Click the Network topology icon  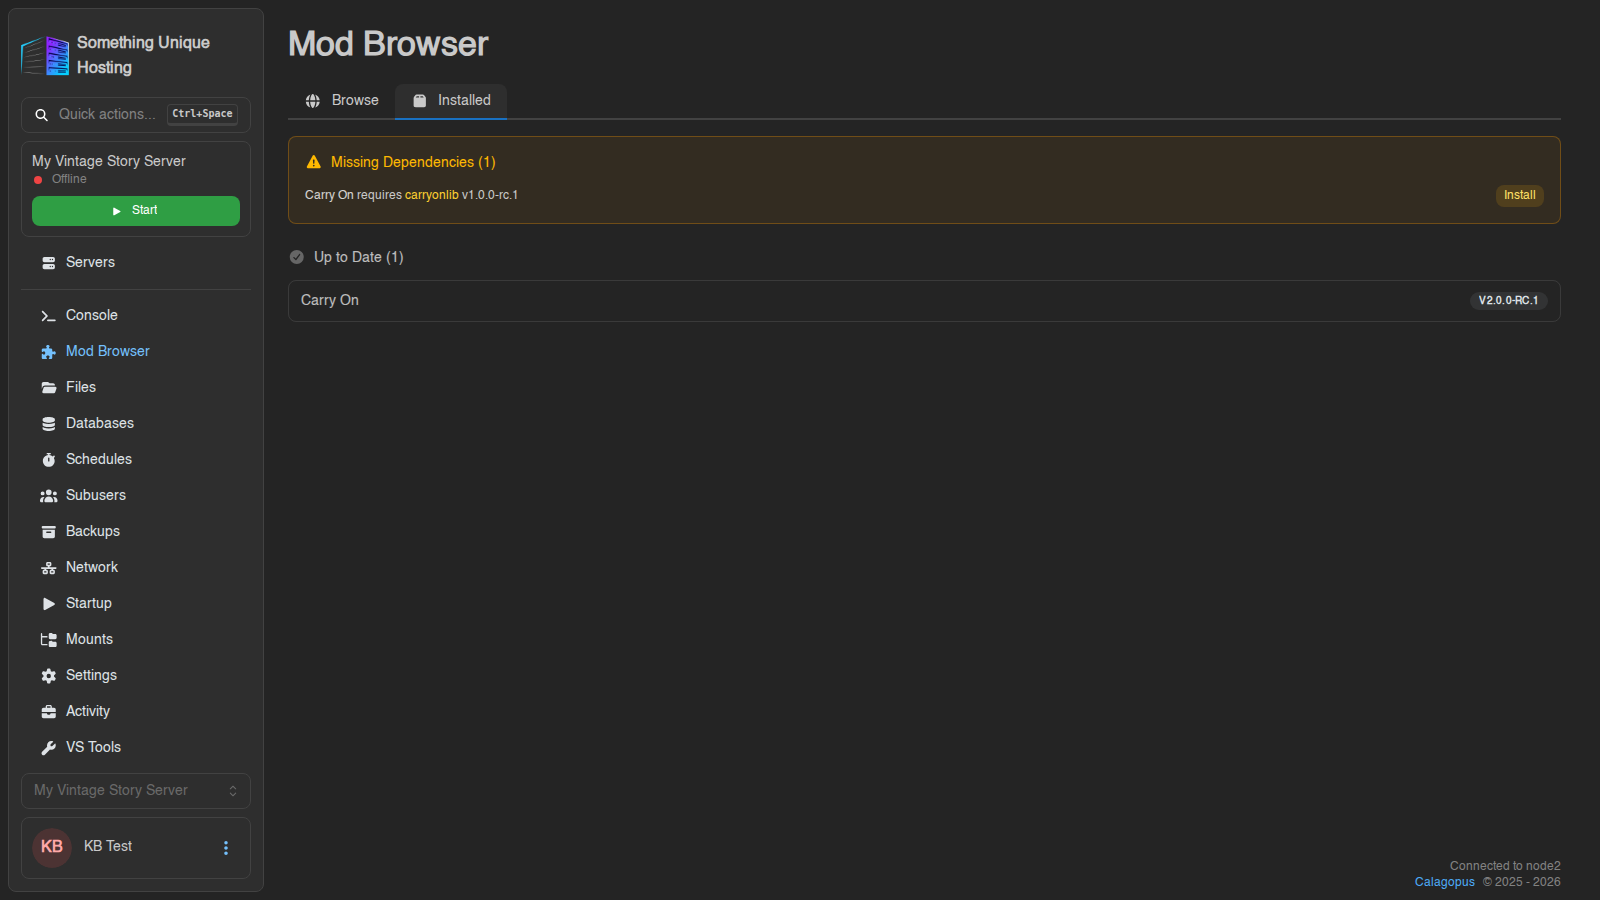(48, 568)
